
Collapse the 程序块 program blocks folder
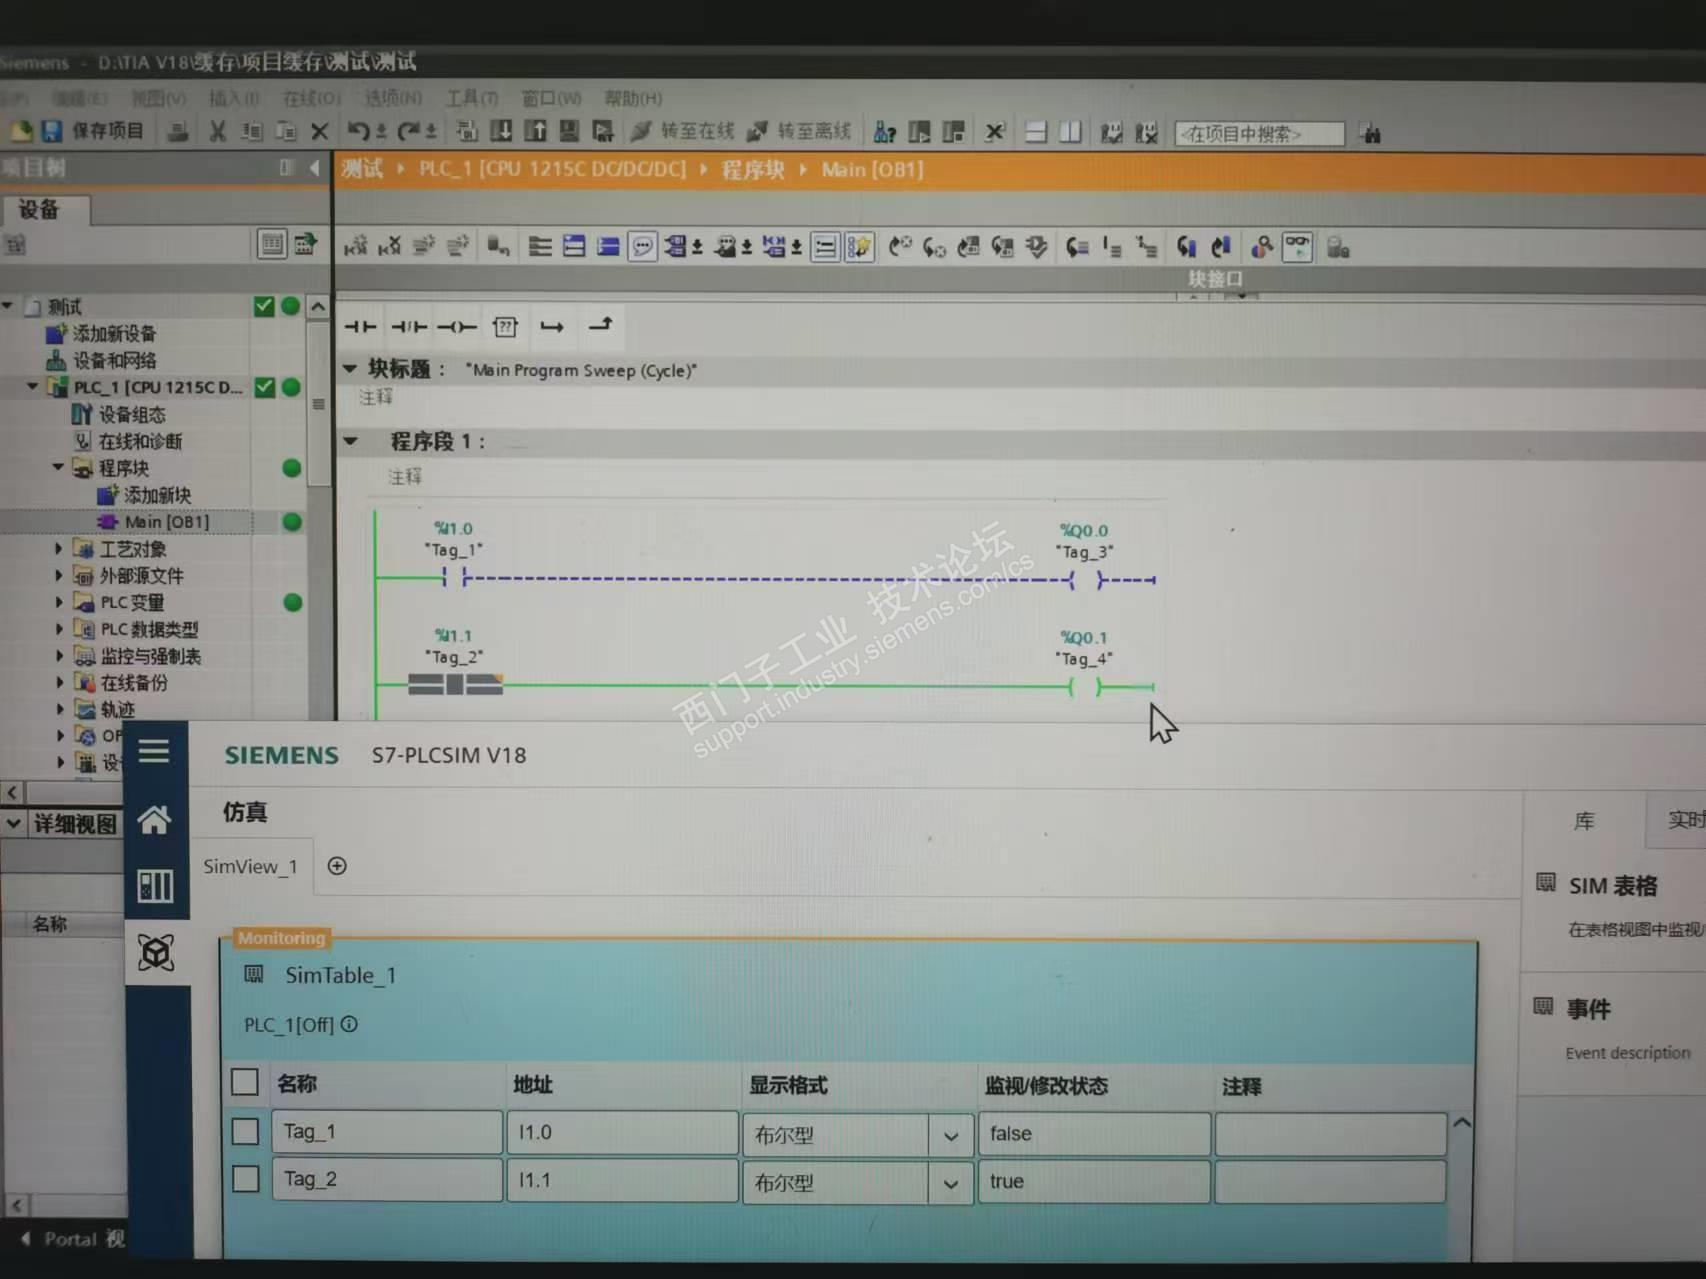[58, 467]
